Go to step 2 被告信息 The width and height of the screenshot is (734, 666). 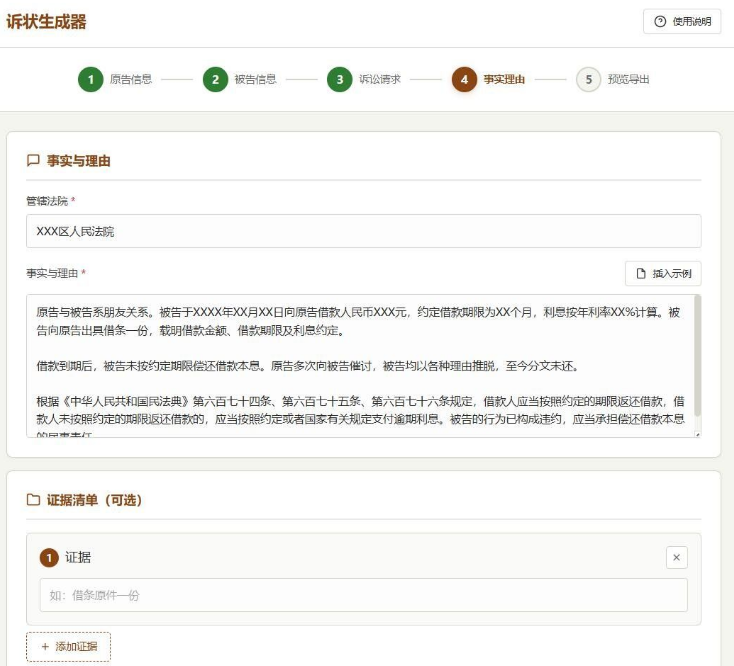pyautogui.click(x=241, y=79)
